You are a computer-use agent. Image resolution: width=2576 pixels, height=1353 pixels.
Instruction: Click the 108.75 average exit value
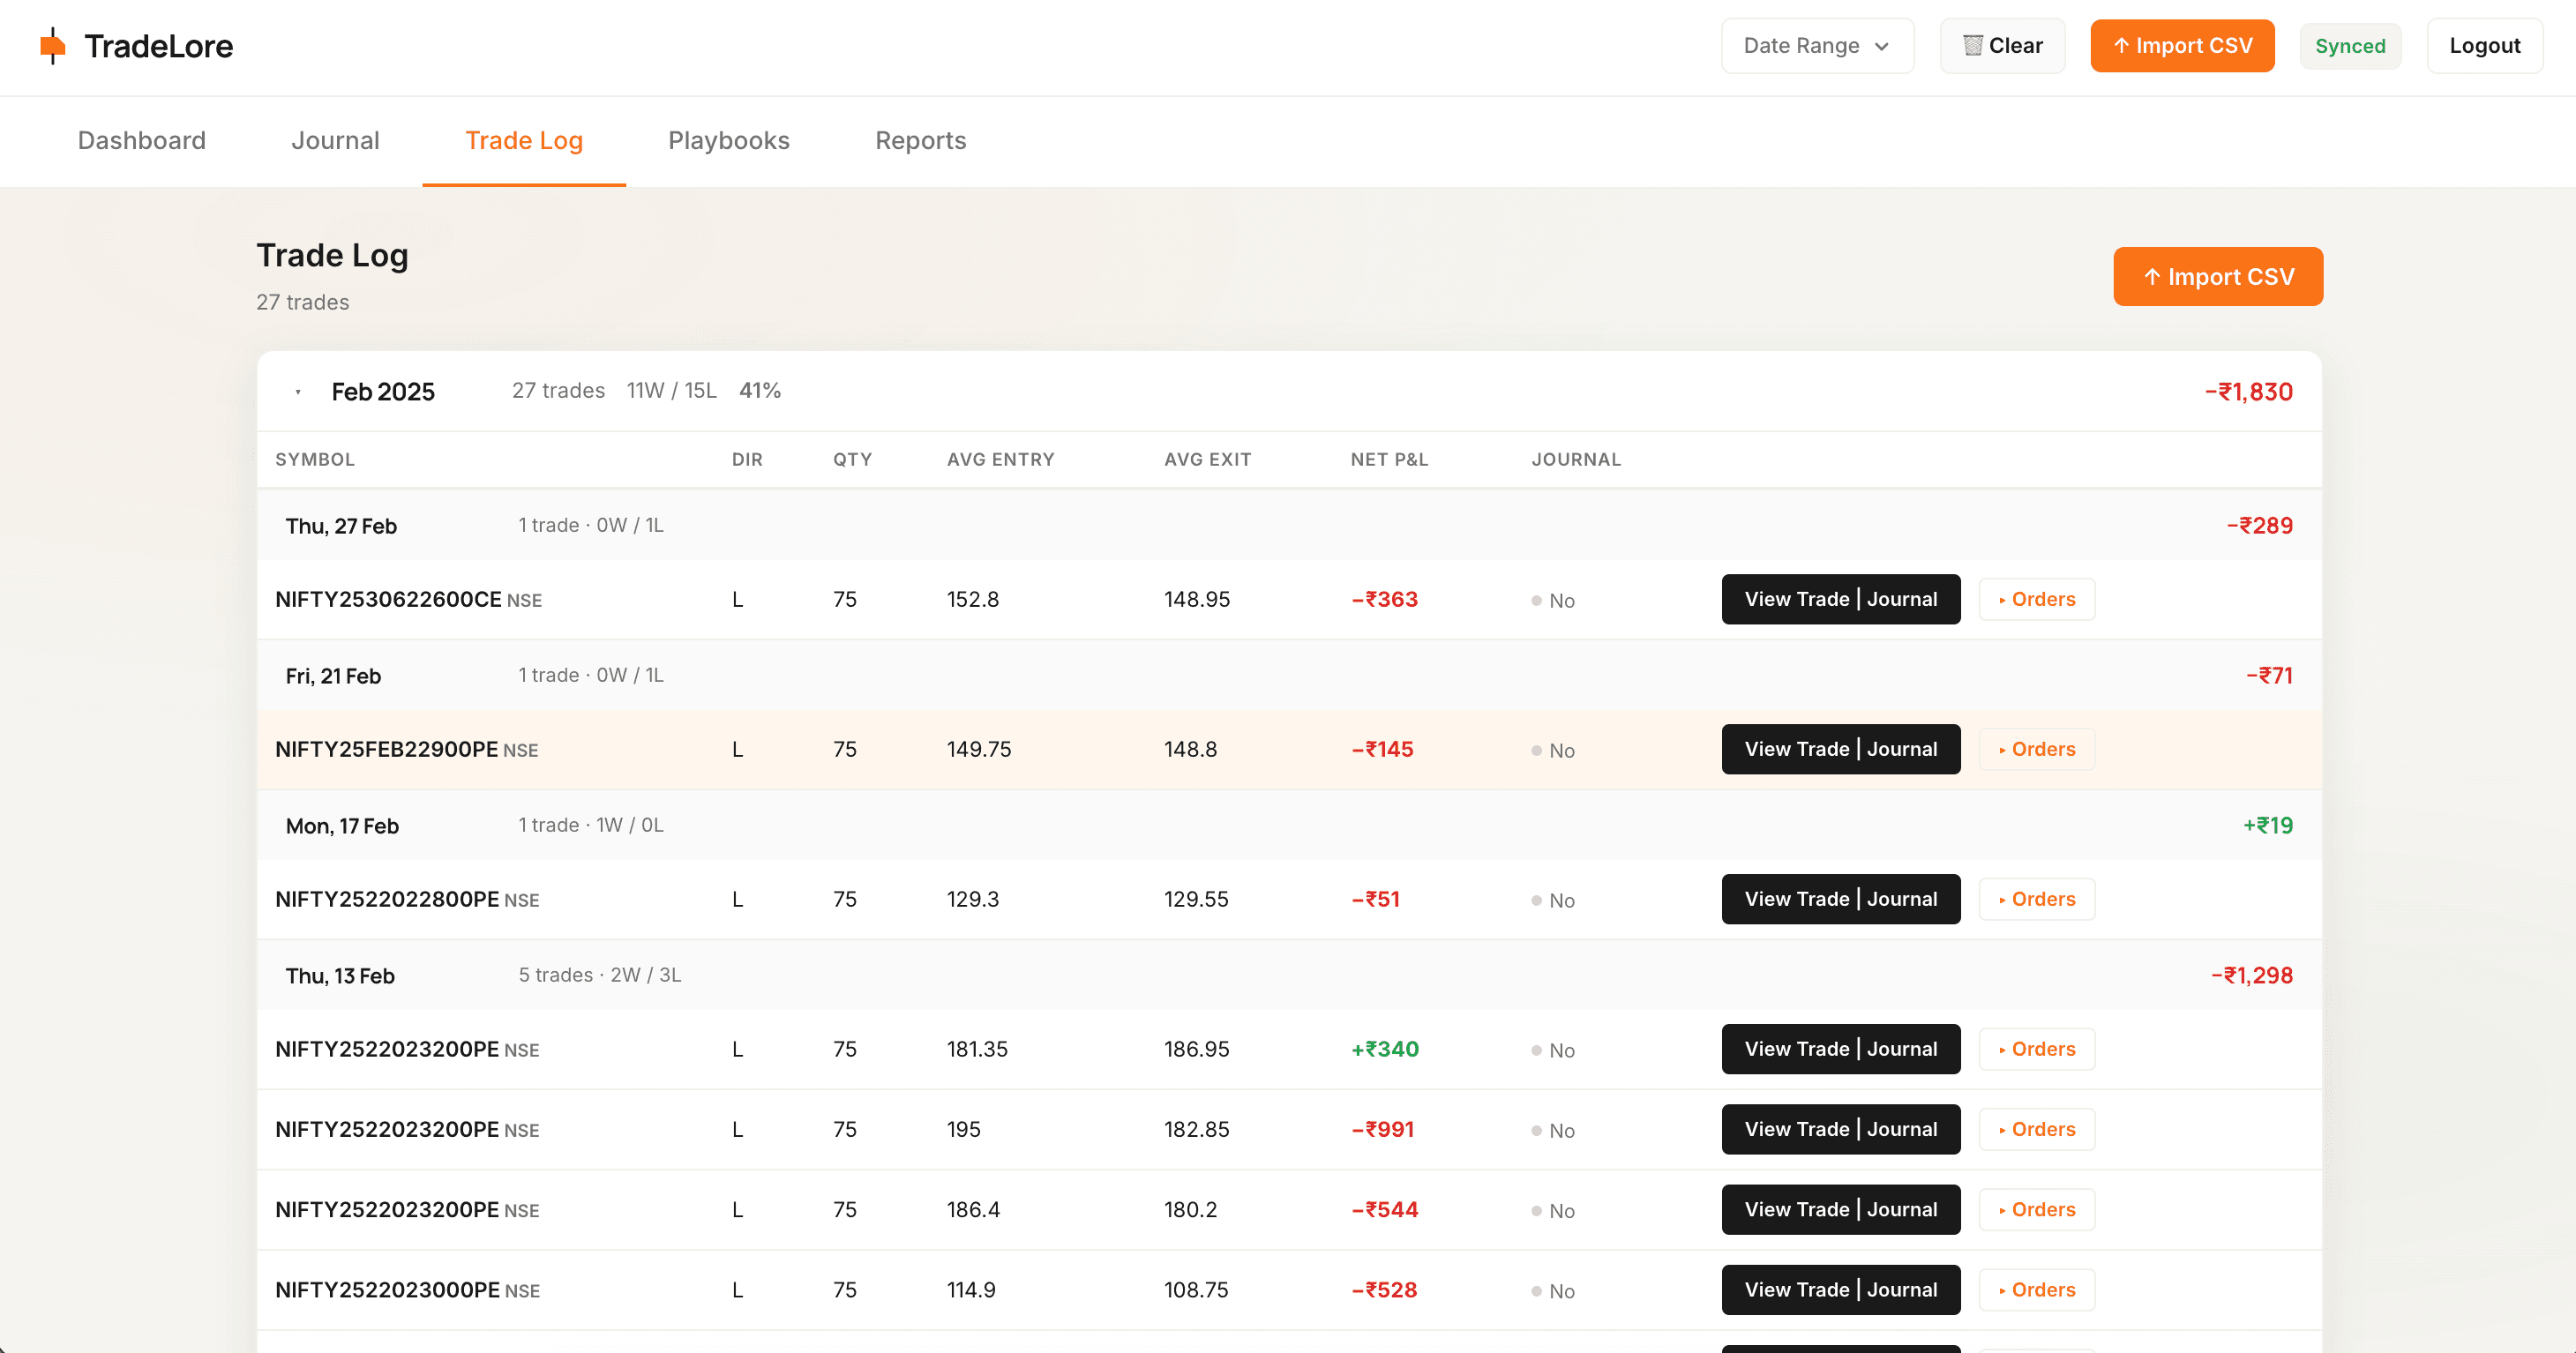(1196, 1290)
